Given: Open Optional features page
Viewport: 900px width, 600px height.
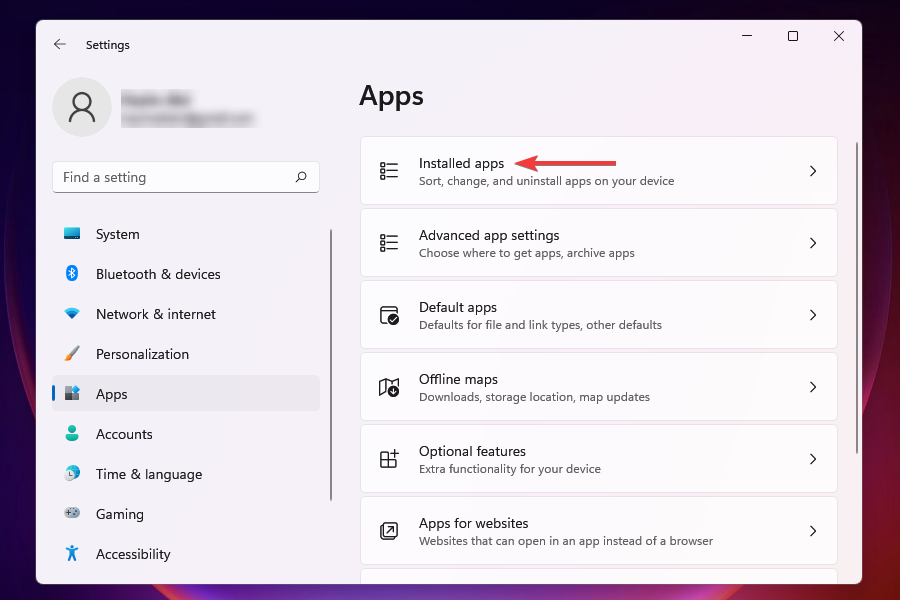Looking at the screenshot, I should click(x=599, y=459).
